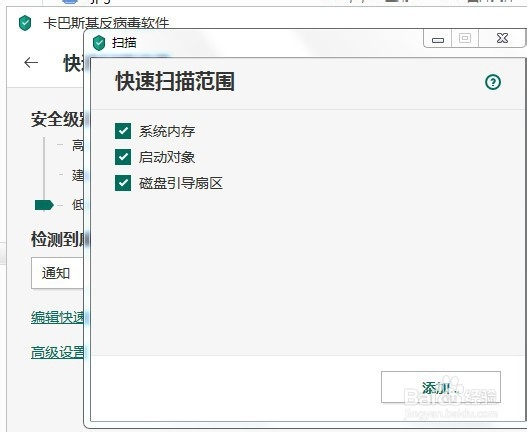Uncheck the 磁盘引导扇区 checkbox
527x432 pixels.
(123, 183)
